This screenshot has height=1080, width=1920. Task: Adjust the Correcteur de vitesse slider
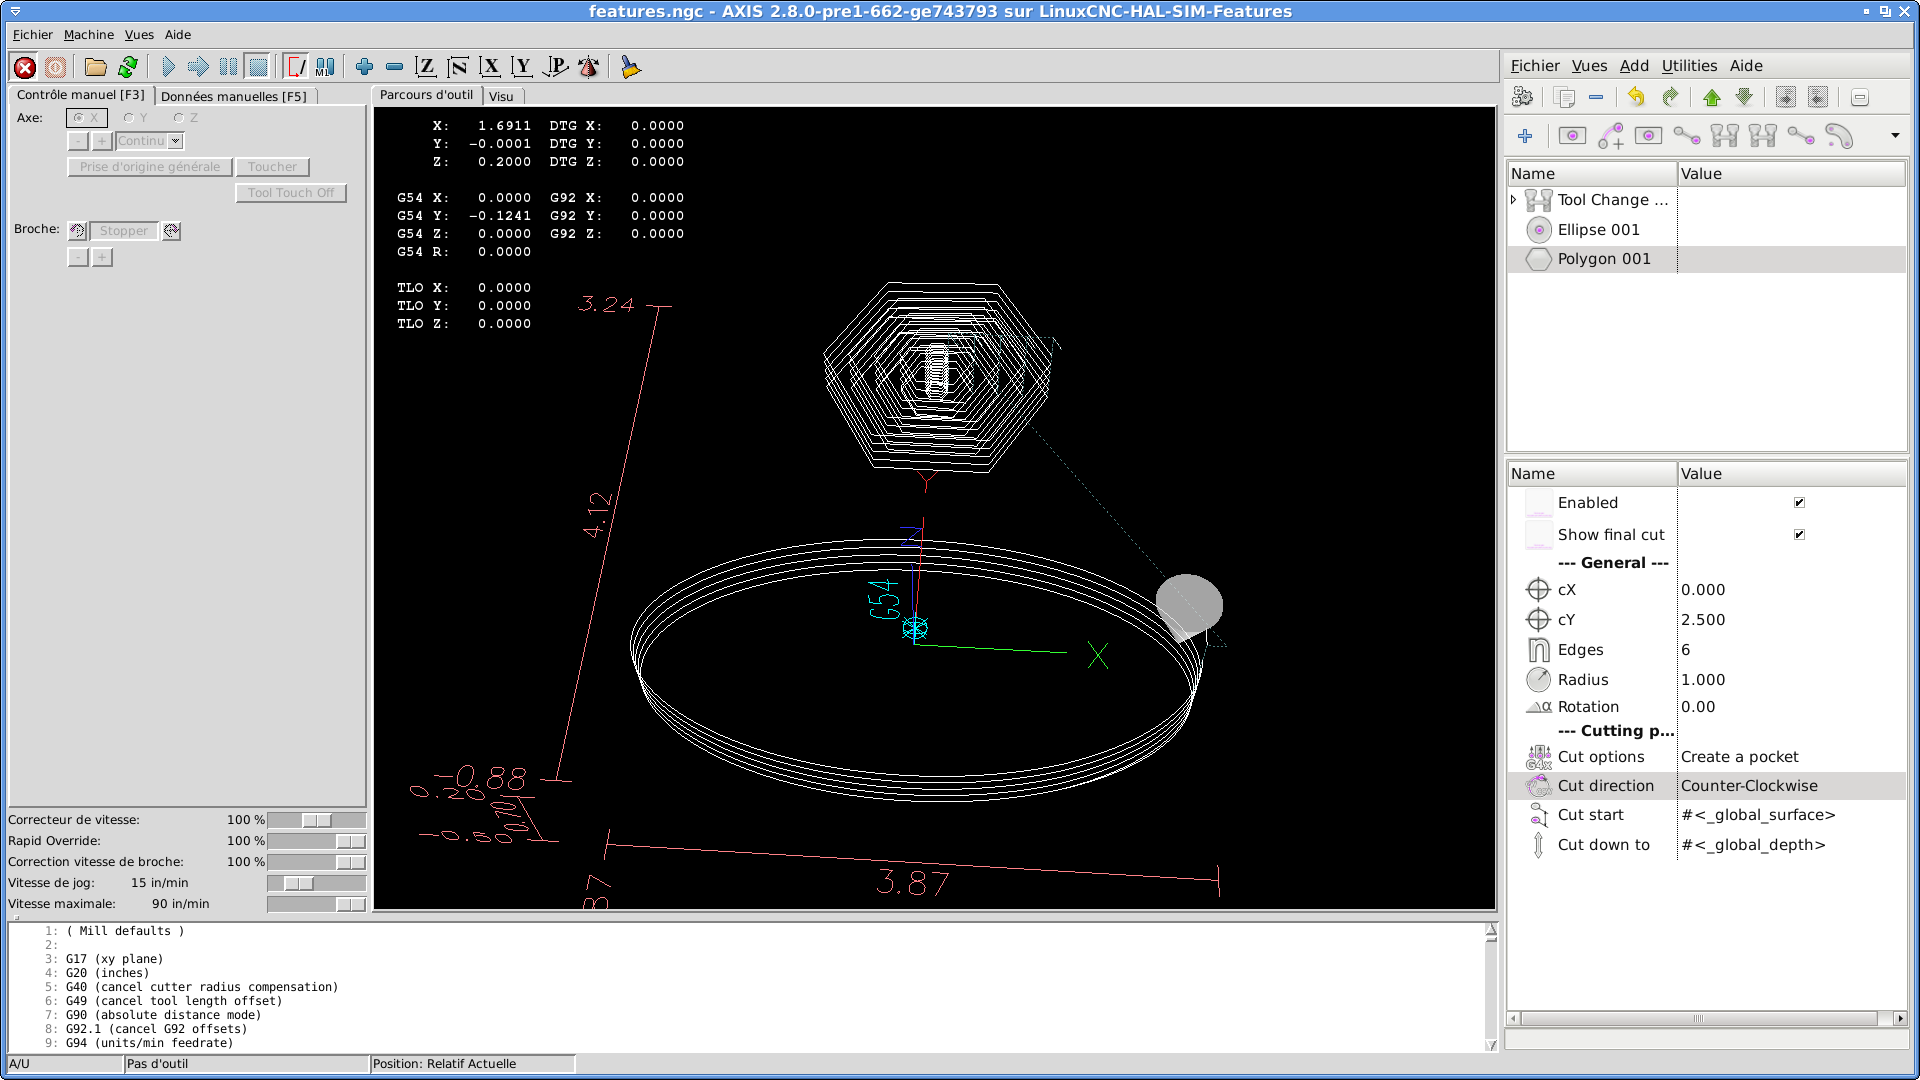coord(316,820)
